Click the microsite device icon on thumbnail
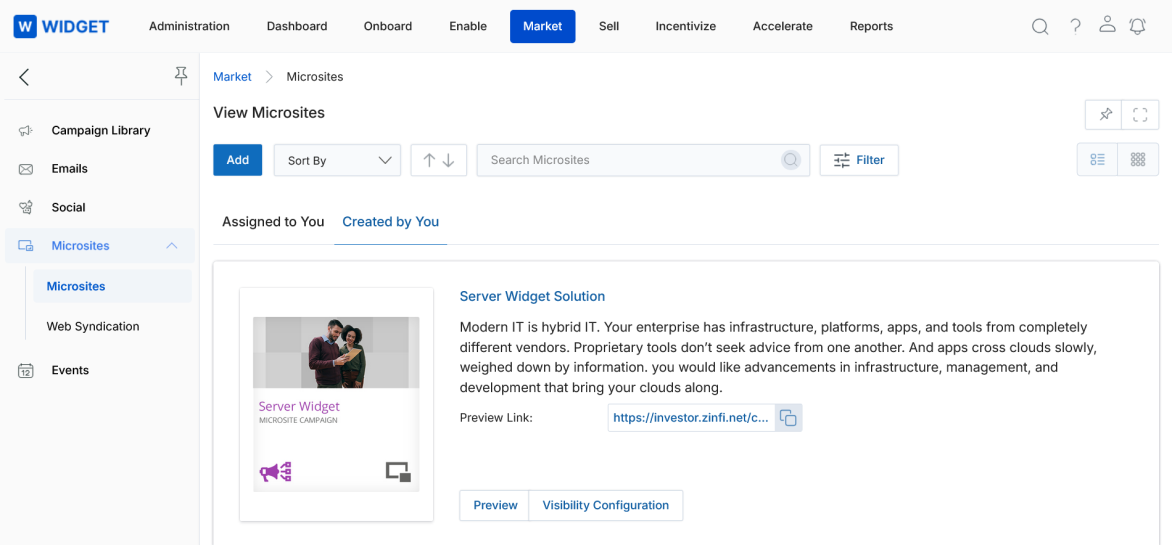1172x545 pixels. click(398, 472)
